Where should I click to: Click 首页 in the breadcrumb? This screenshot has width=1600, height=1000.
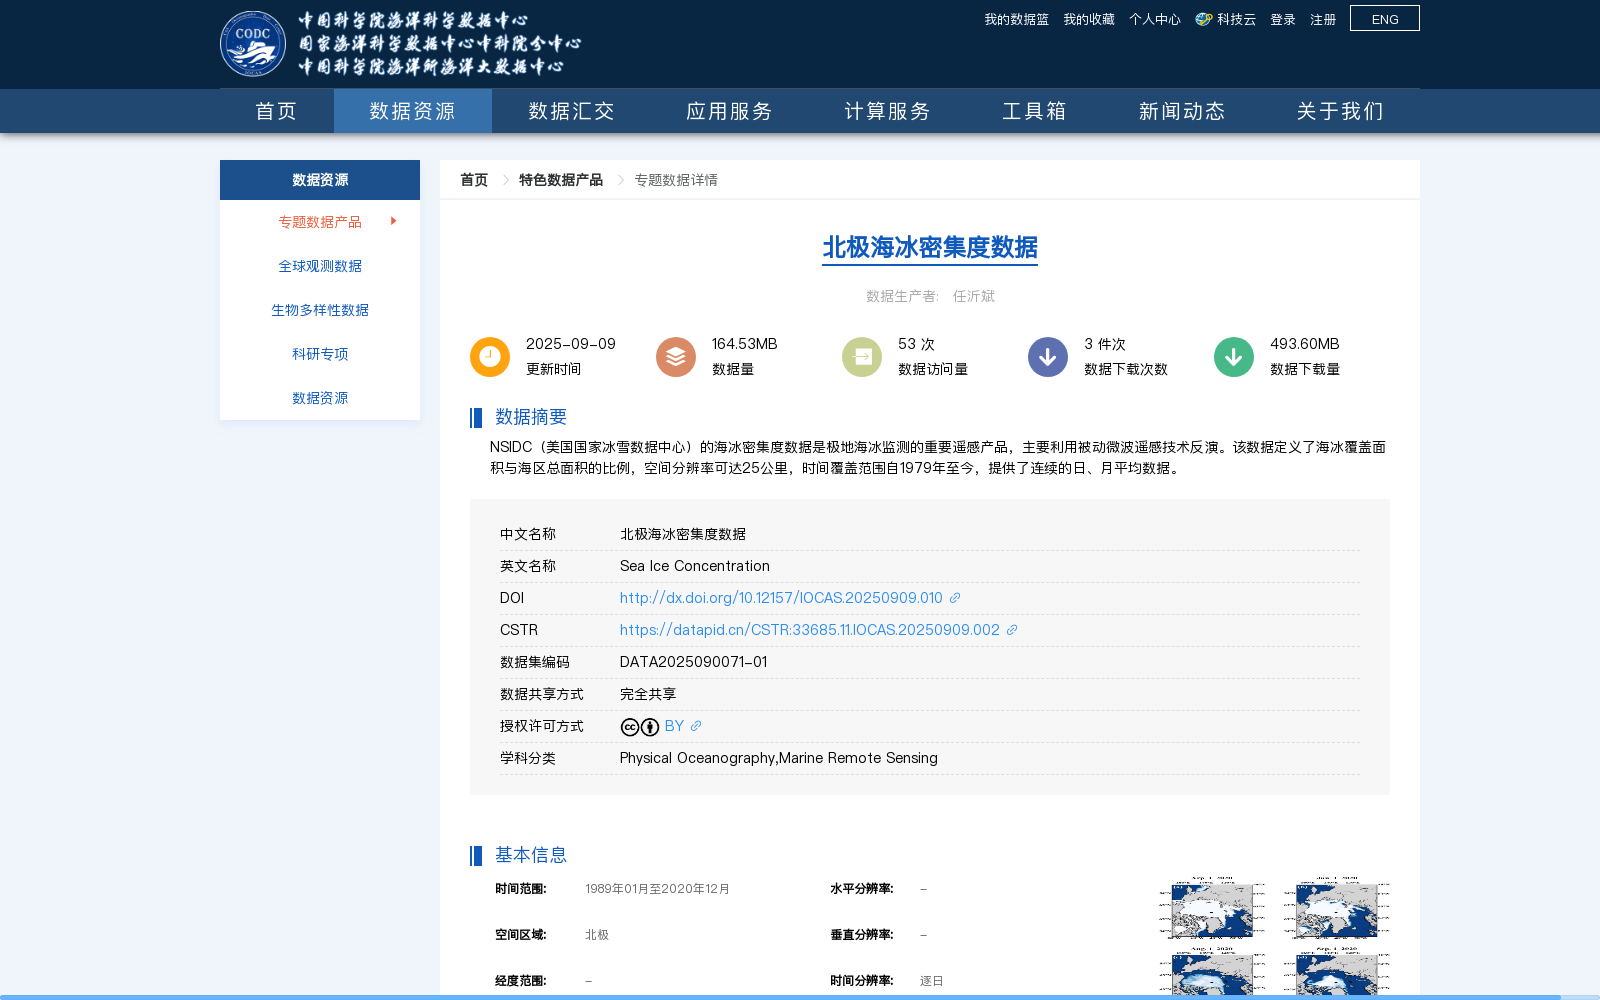474,180
